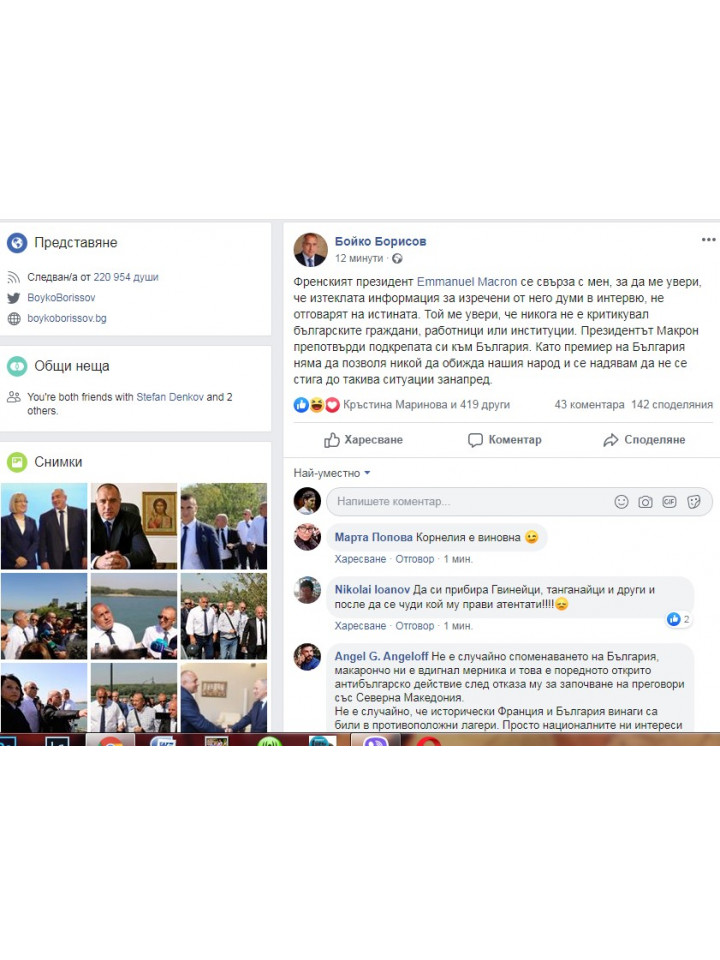720x960 pixels.
Task: Open the photo thumbnail with the religious icon painting
Action: (134, 526)
